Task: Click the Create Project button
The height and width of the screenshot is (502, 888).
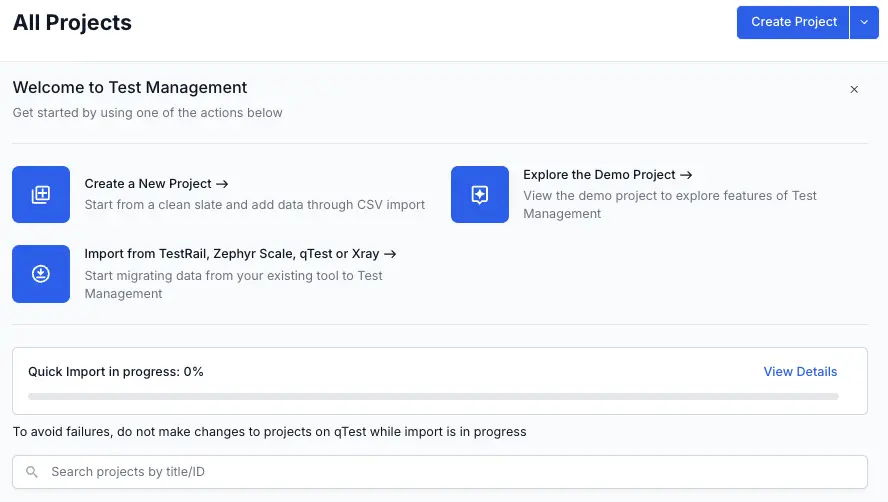Action: point(793,22)
